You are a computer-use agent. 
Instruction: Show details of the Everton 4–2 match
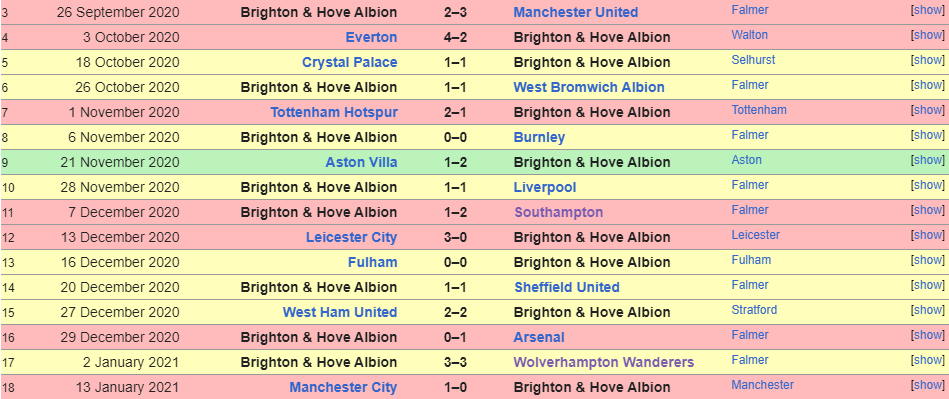tap(928, 35)
